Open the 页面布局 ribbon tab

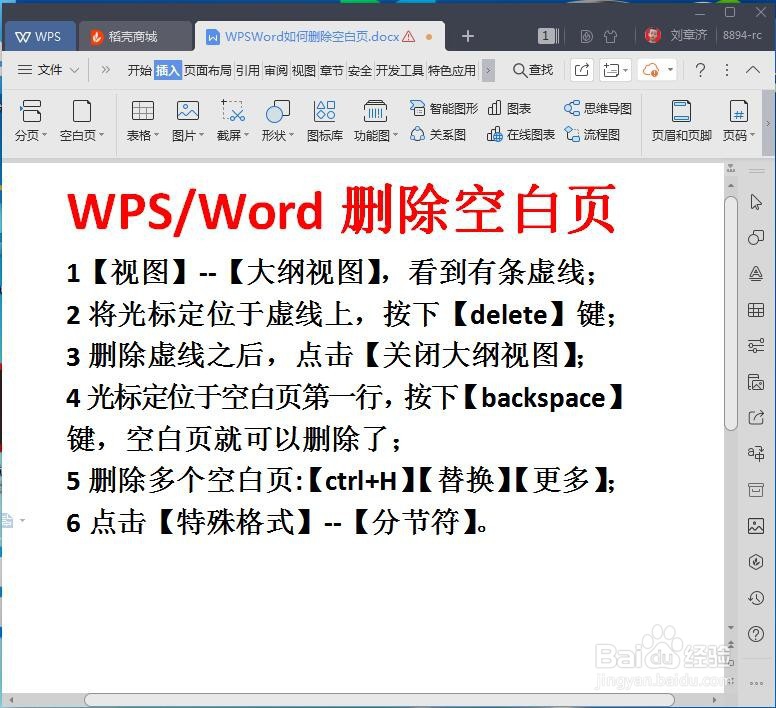(x=208, y=71)
